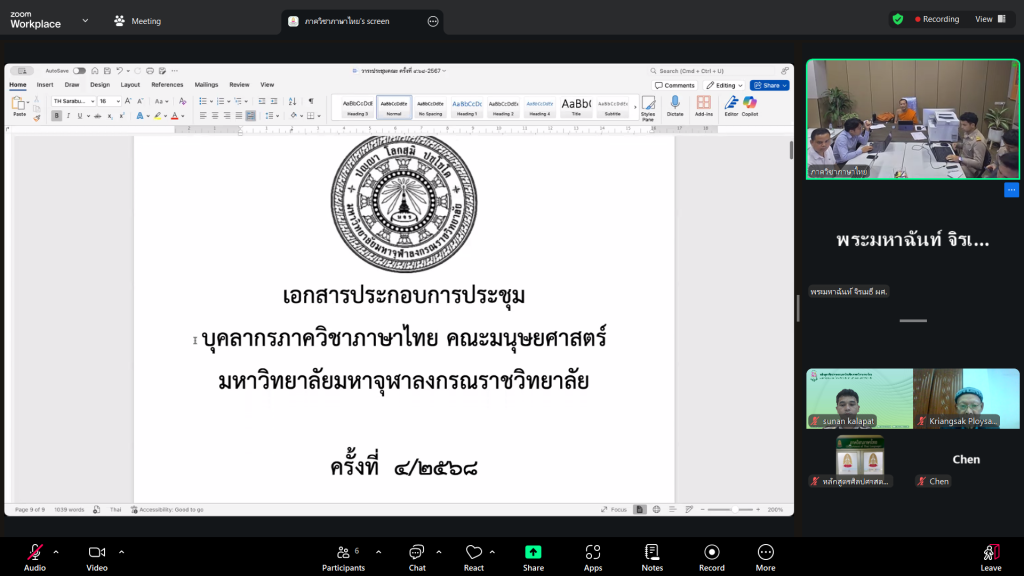Launch the Editor tool

click(731, 106)
